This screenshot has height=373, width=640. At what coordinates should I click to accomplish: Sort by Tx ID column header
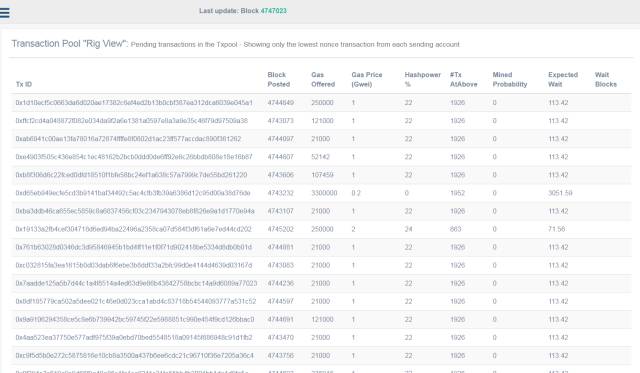coord(24,84)
